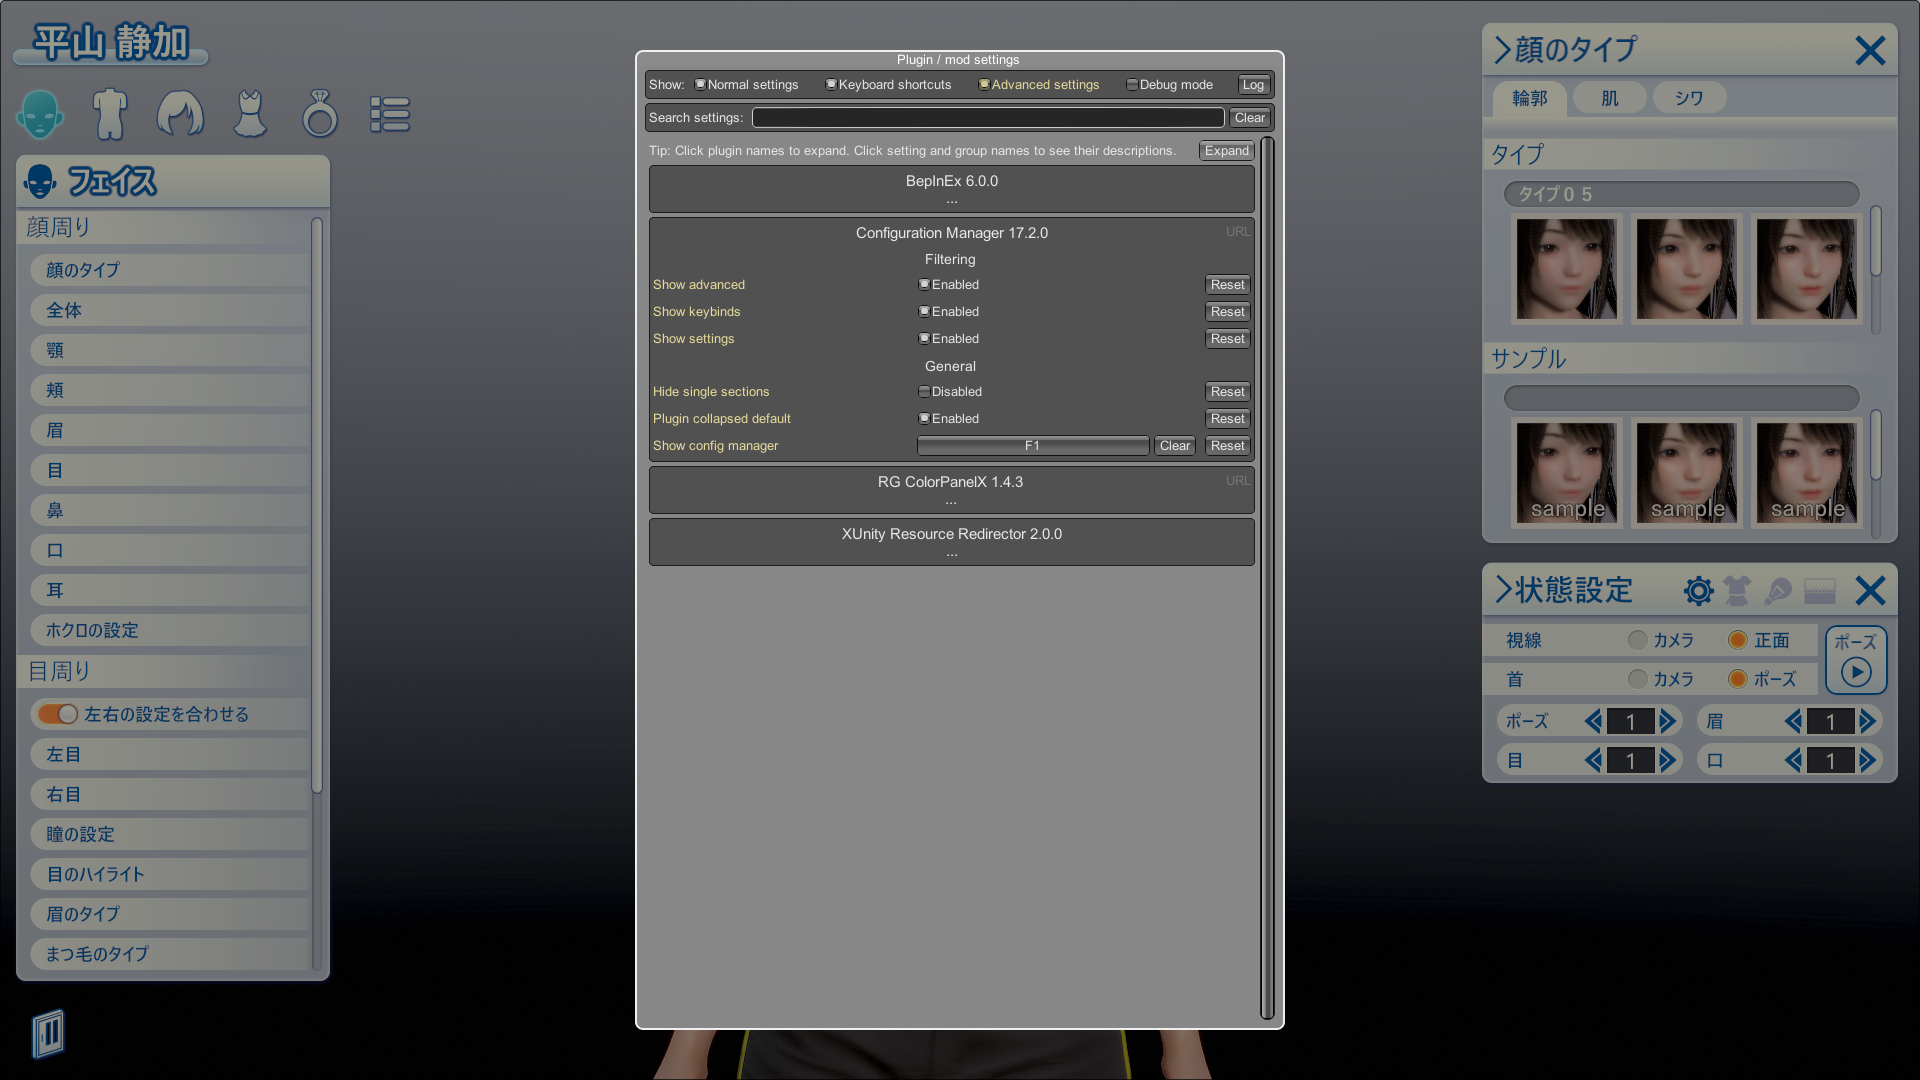Select the accessory-state icon in 状態設定
Screen dimensions: 1920x1080
(1778, 591)
